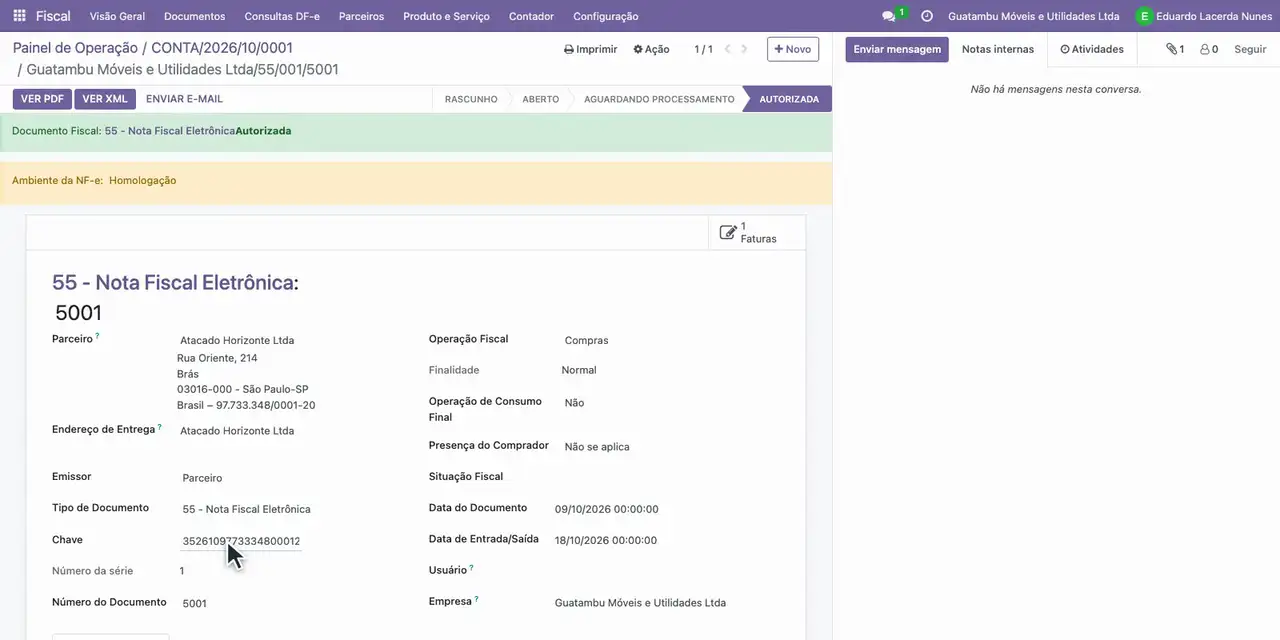The width and height of the screenshot is (1280, 640).
Task: Click the record pager 1 / 1
Action: pyautogui.click(x=703, y=49)
